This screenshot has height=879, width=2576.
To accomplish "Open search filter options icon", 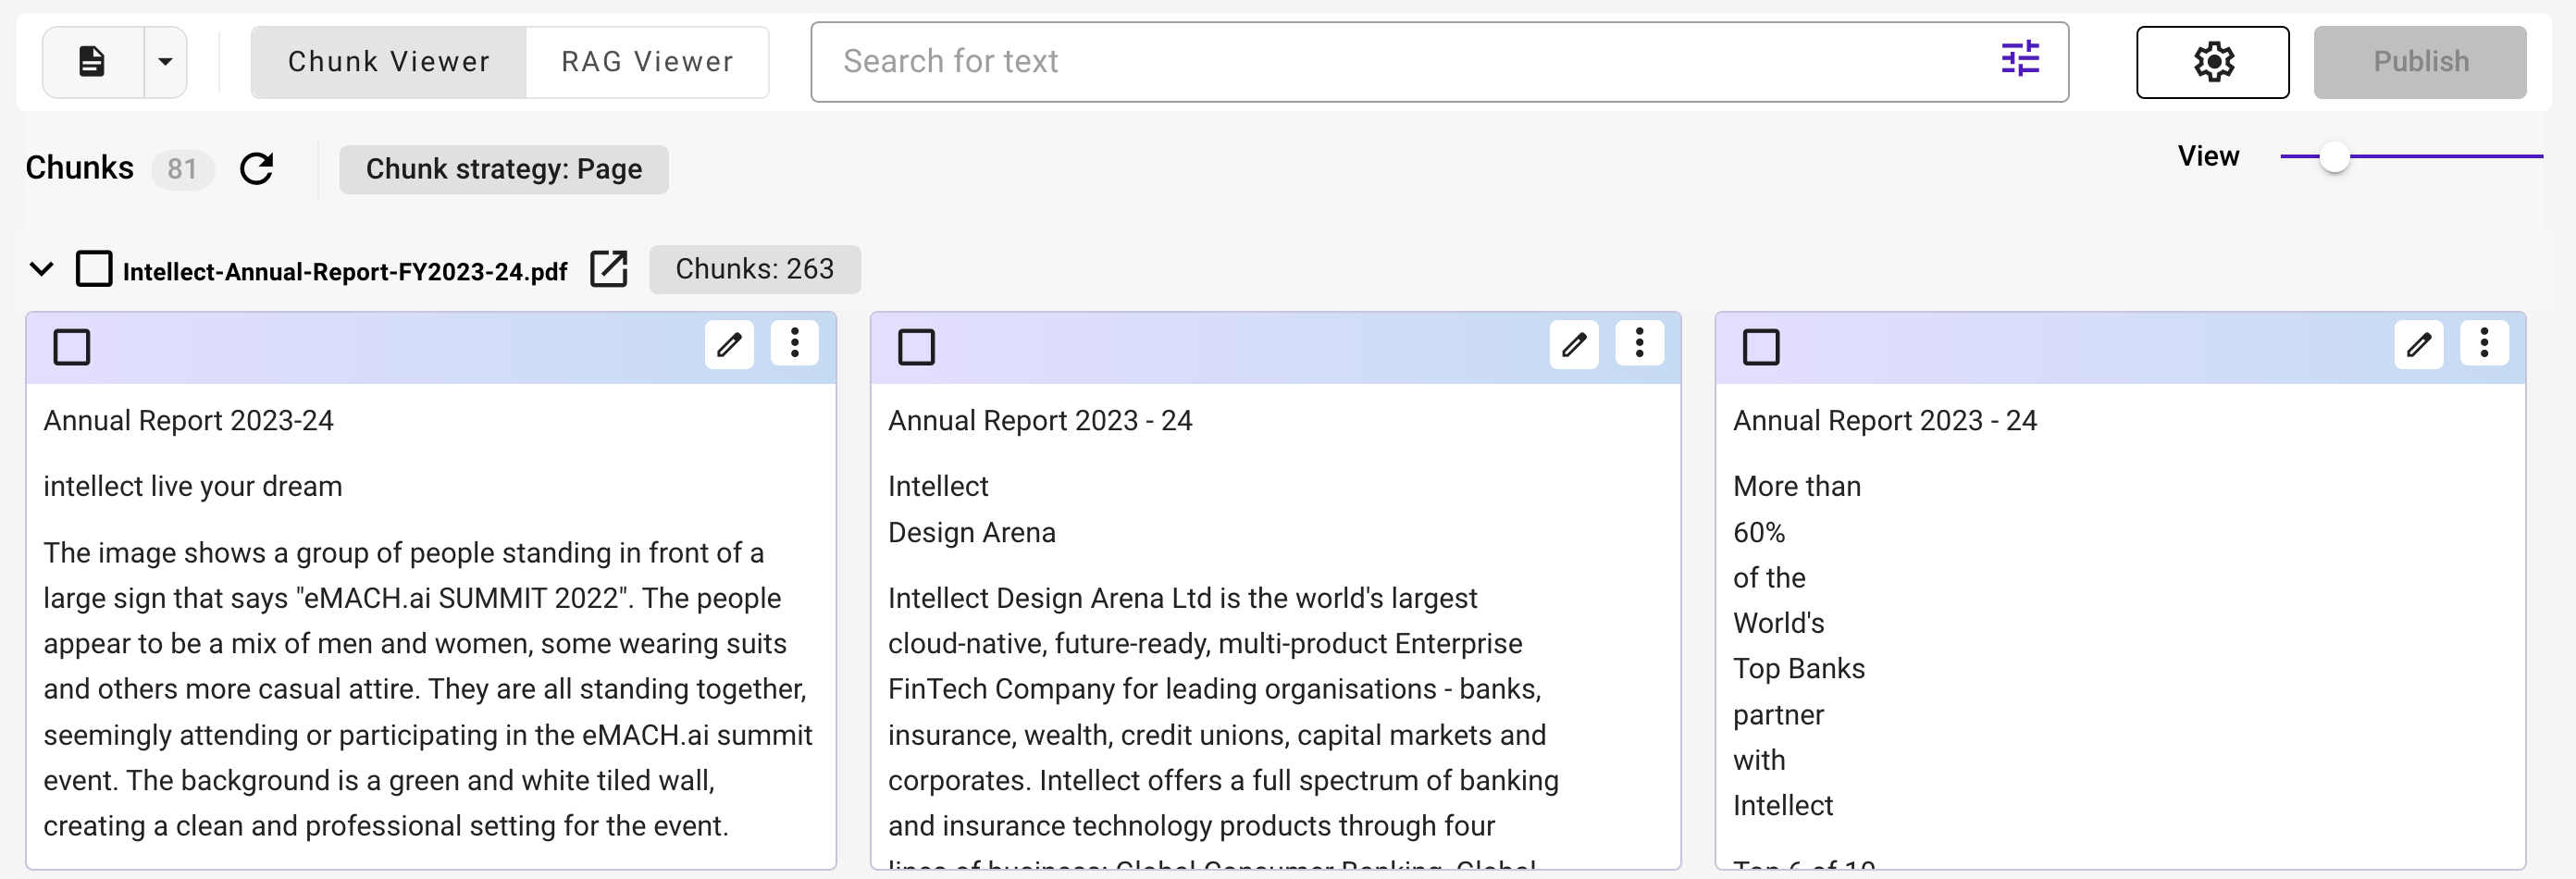I will point(2020,59).
